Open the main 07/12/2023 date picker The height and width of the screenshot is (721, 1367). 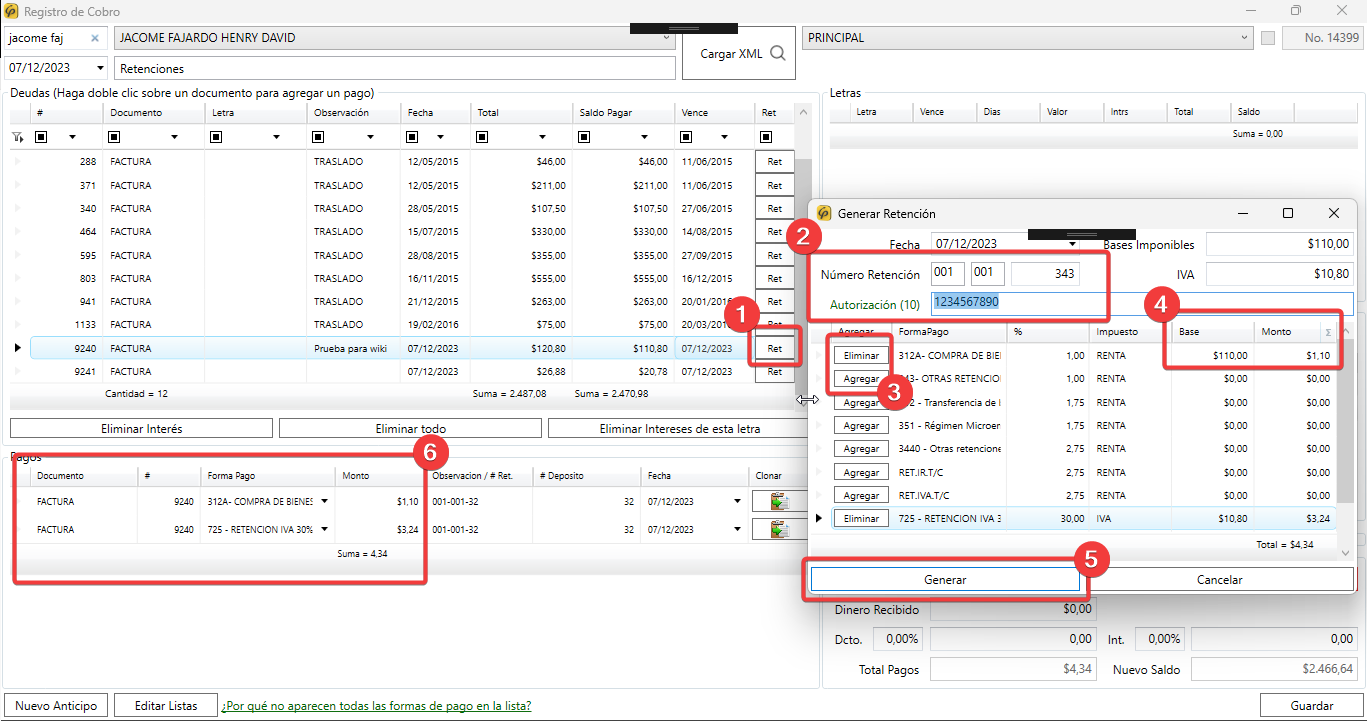101,68
